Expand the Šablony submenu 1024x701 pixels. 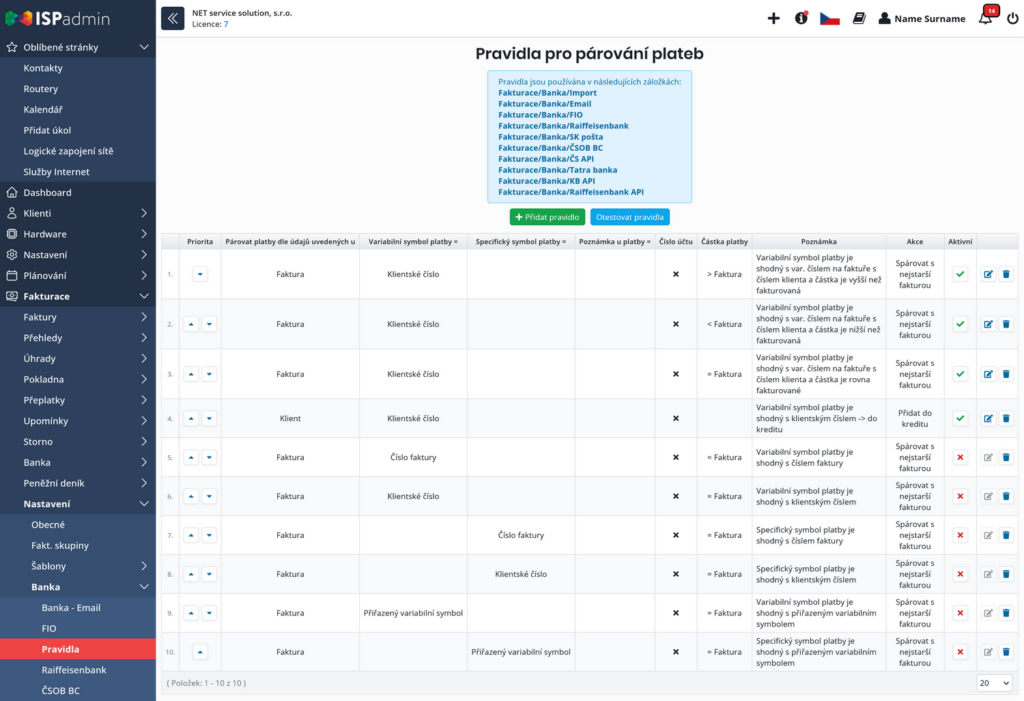click(78, 566)
